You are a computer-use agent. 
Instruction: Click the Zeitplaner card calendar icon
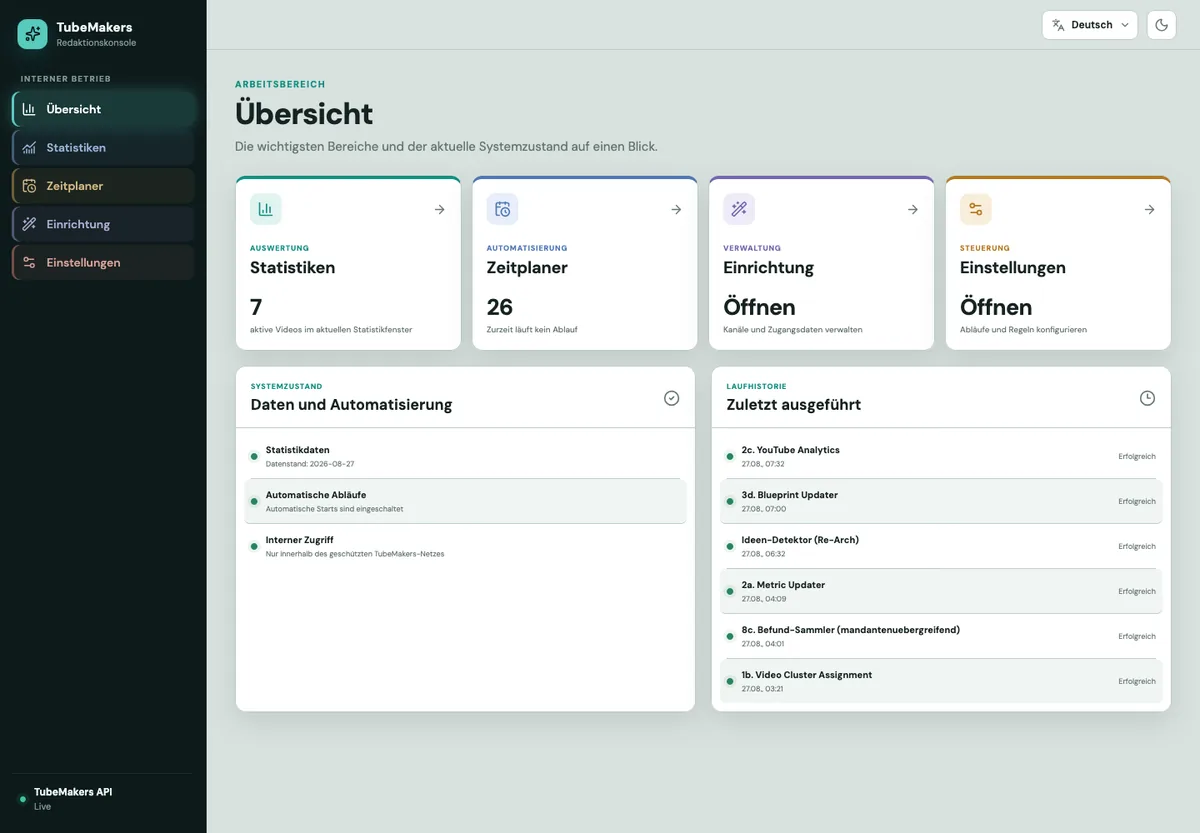coord(502,209)
